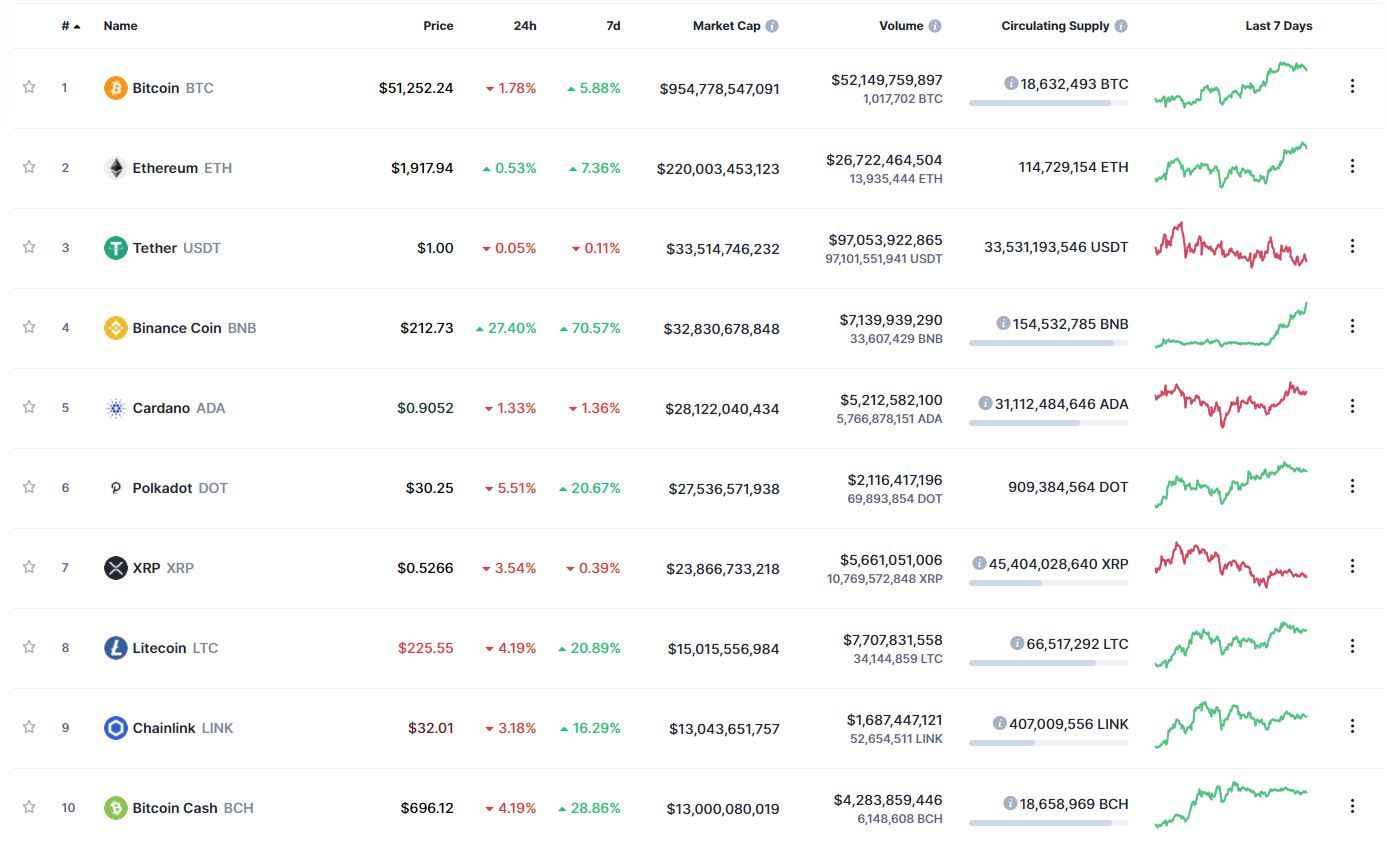Open more options for Litecoin

[x=1352, y=647]
